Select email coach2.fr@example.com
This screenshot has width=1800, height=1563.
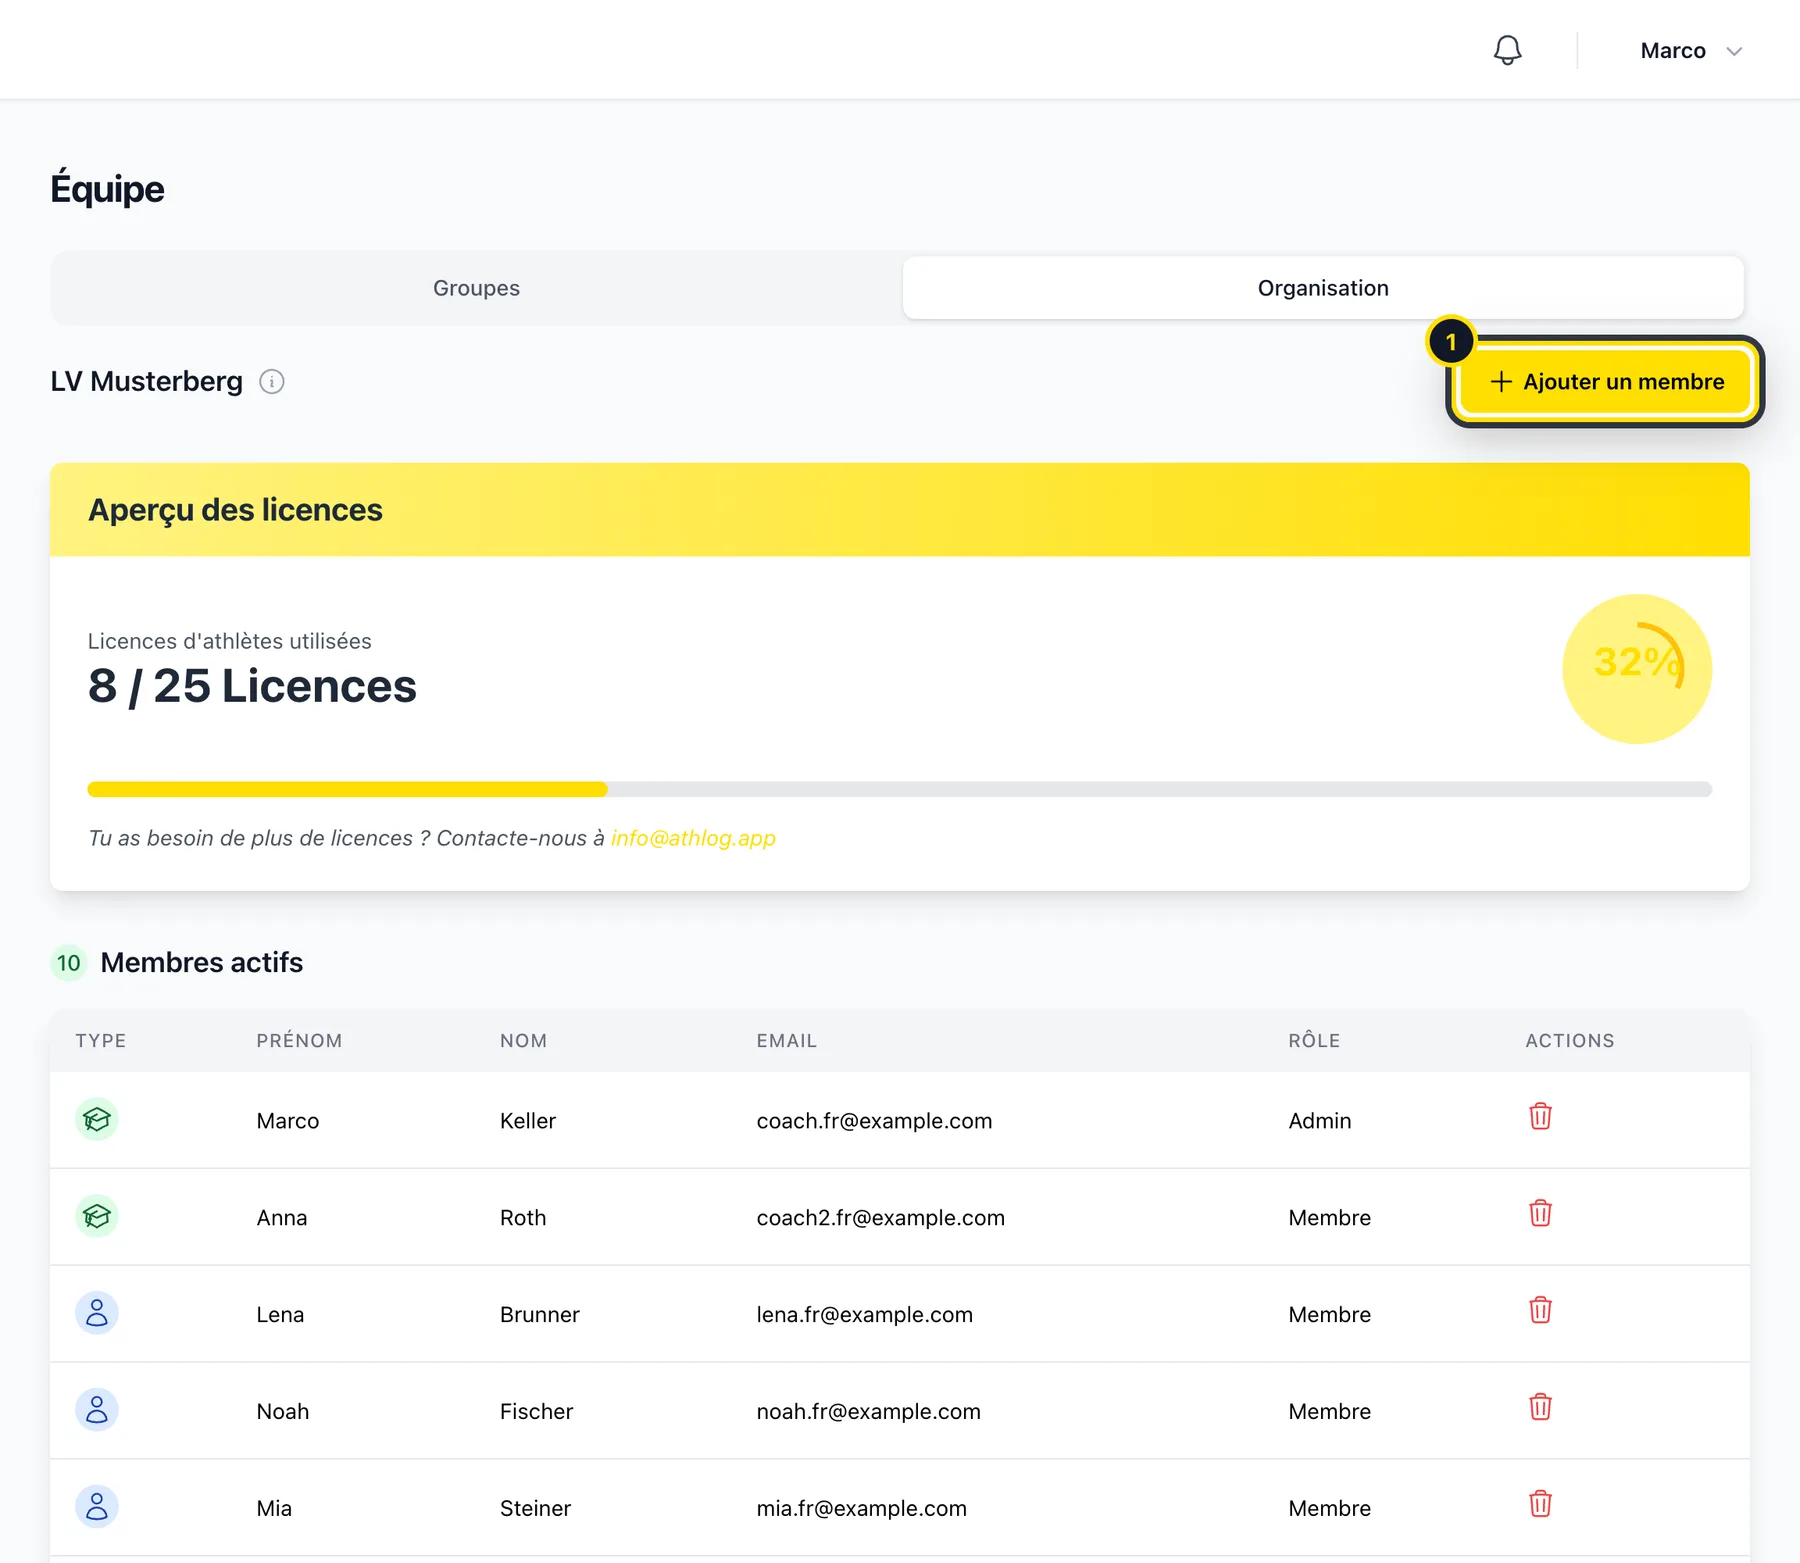881,1218
